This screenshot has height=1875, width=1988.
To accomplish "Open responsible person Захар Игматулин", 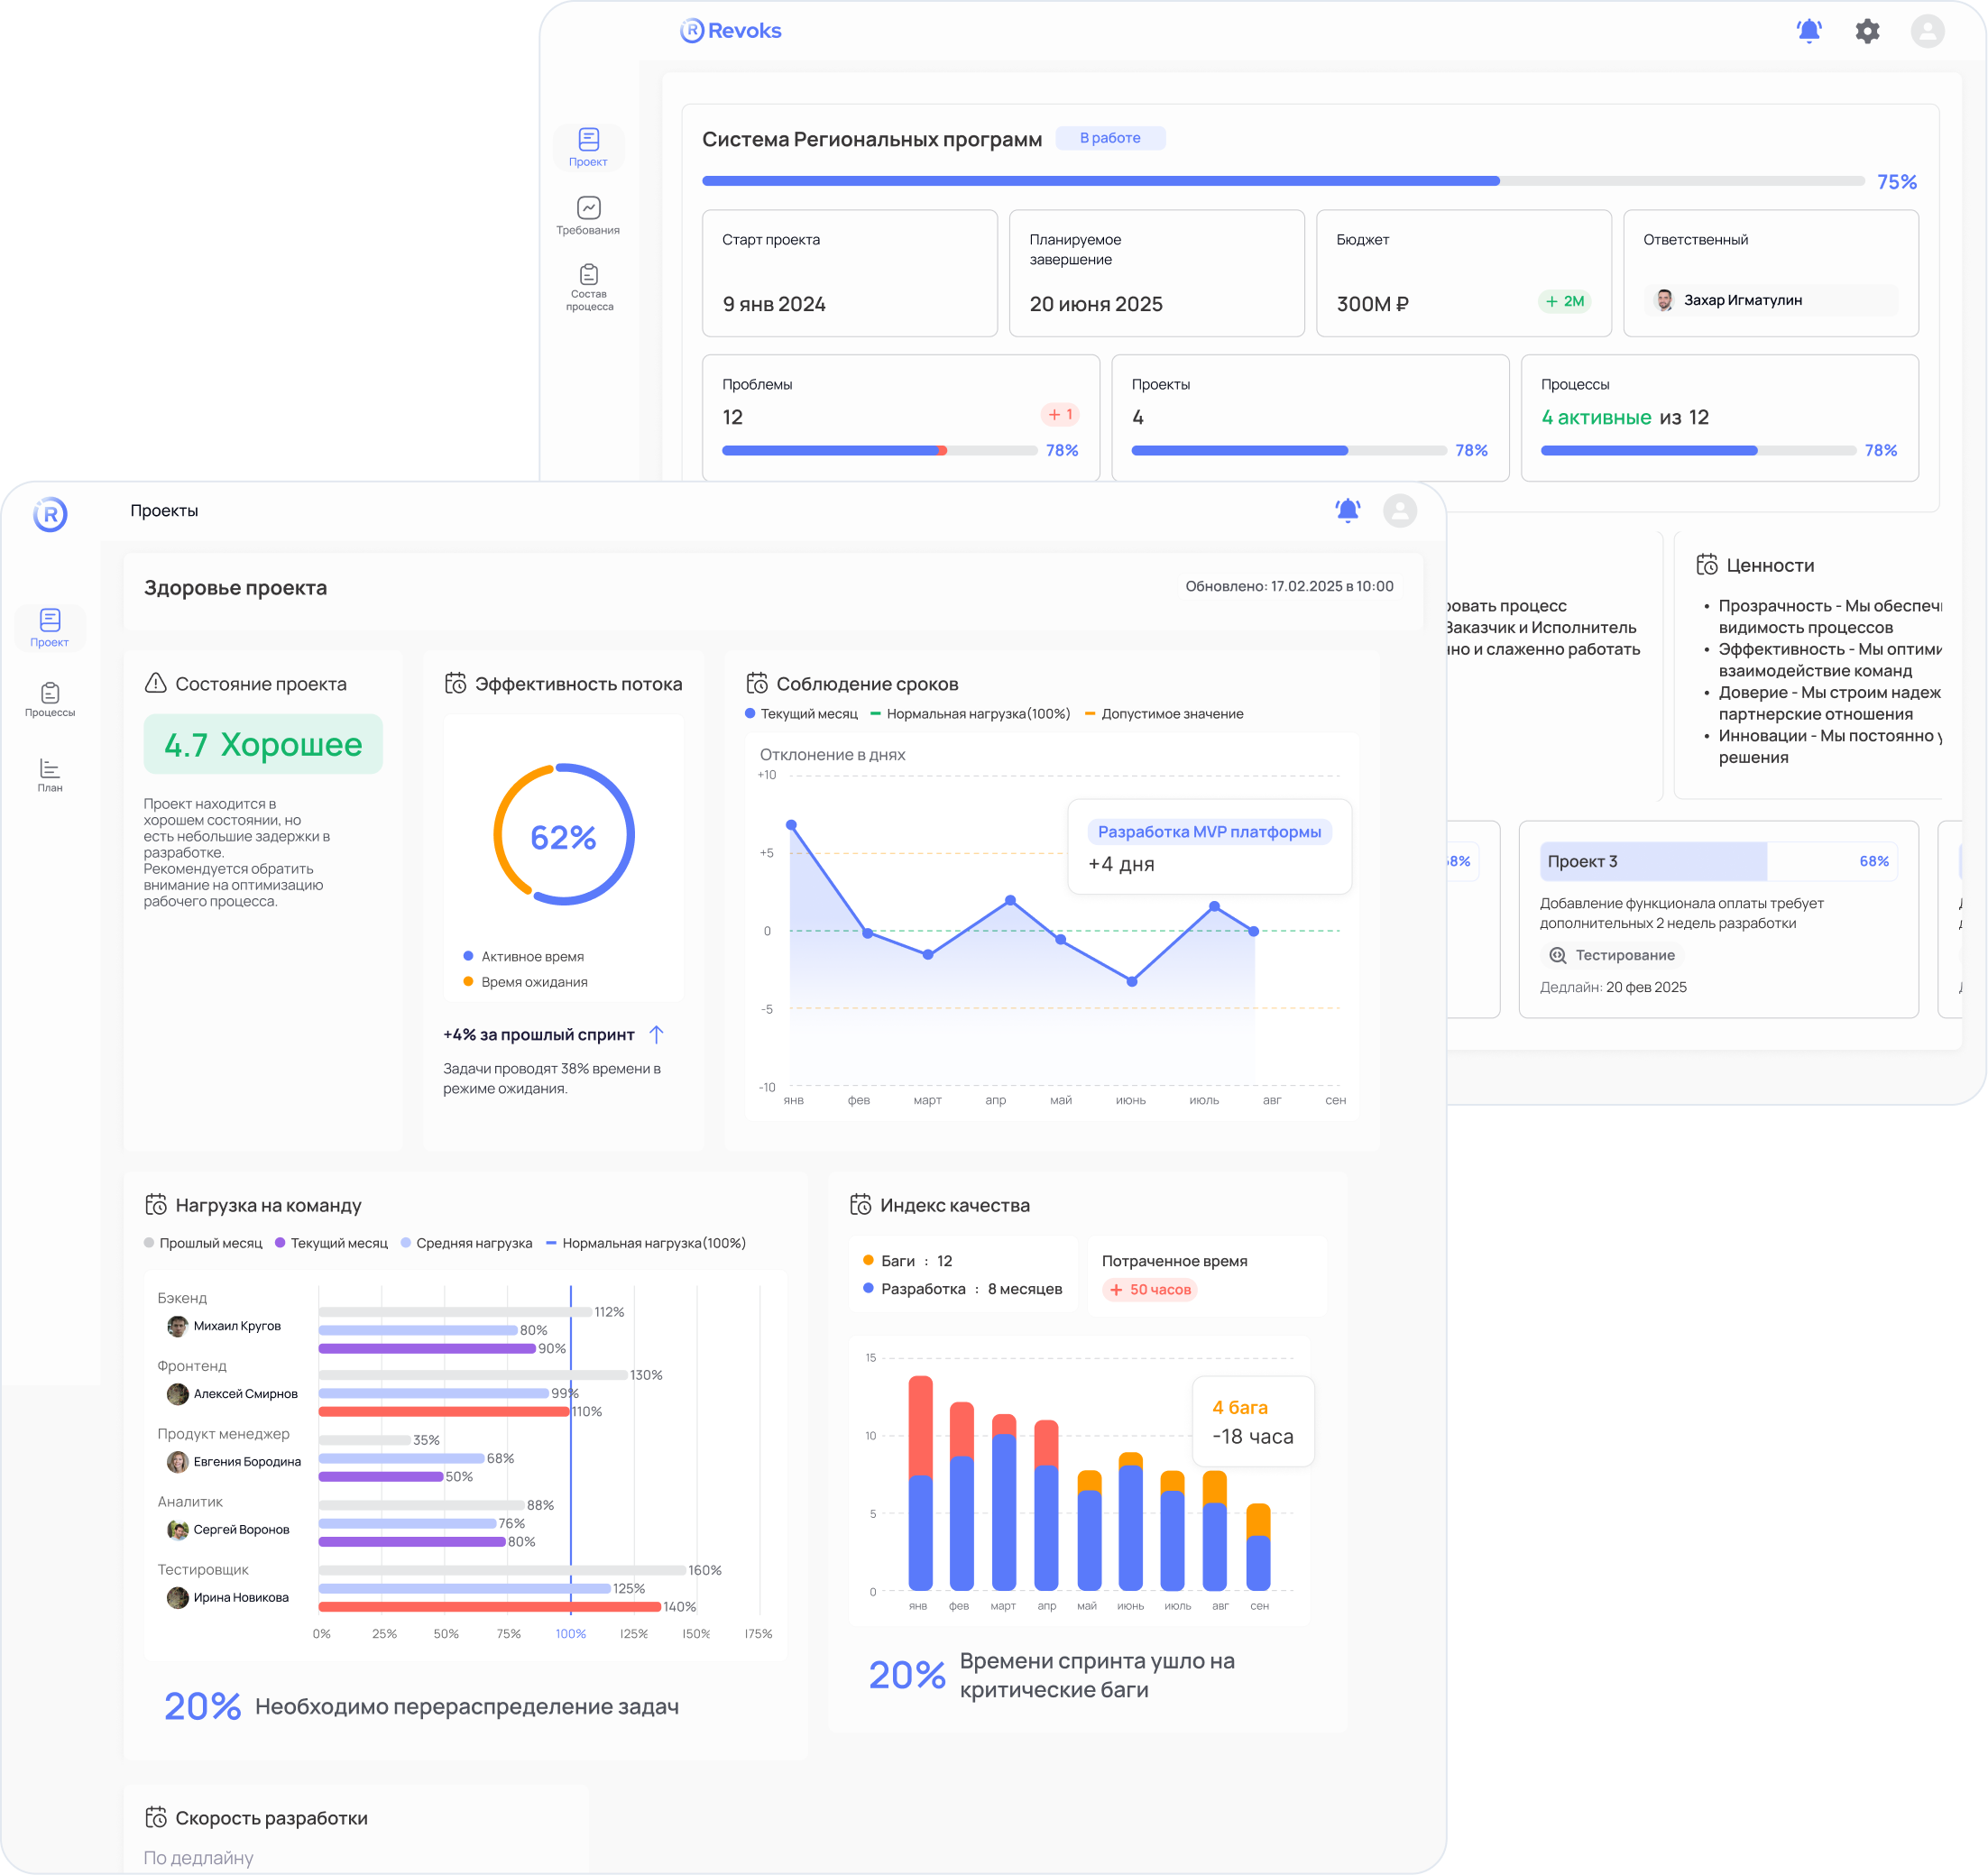I will [1769, 300].
